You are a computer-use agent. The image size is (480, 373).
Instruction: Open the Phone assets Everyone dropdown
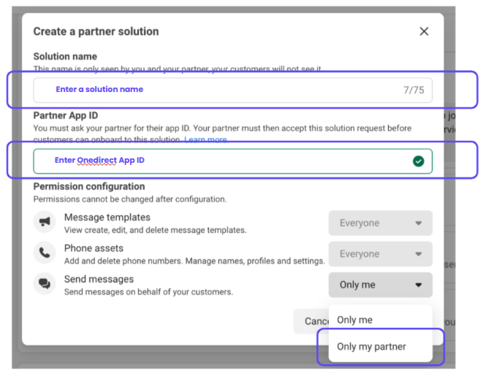tap(380, 254)
